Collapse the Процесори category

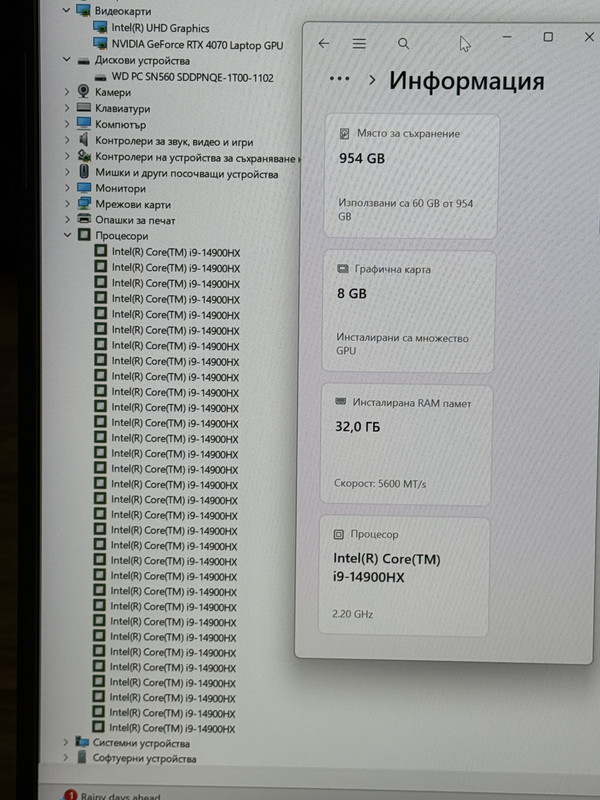[67, 235]
